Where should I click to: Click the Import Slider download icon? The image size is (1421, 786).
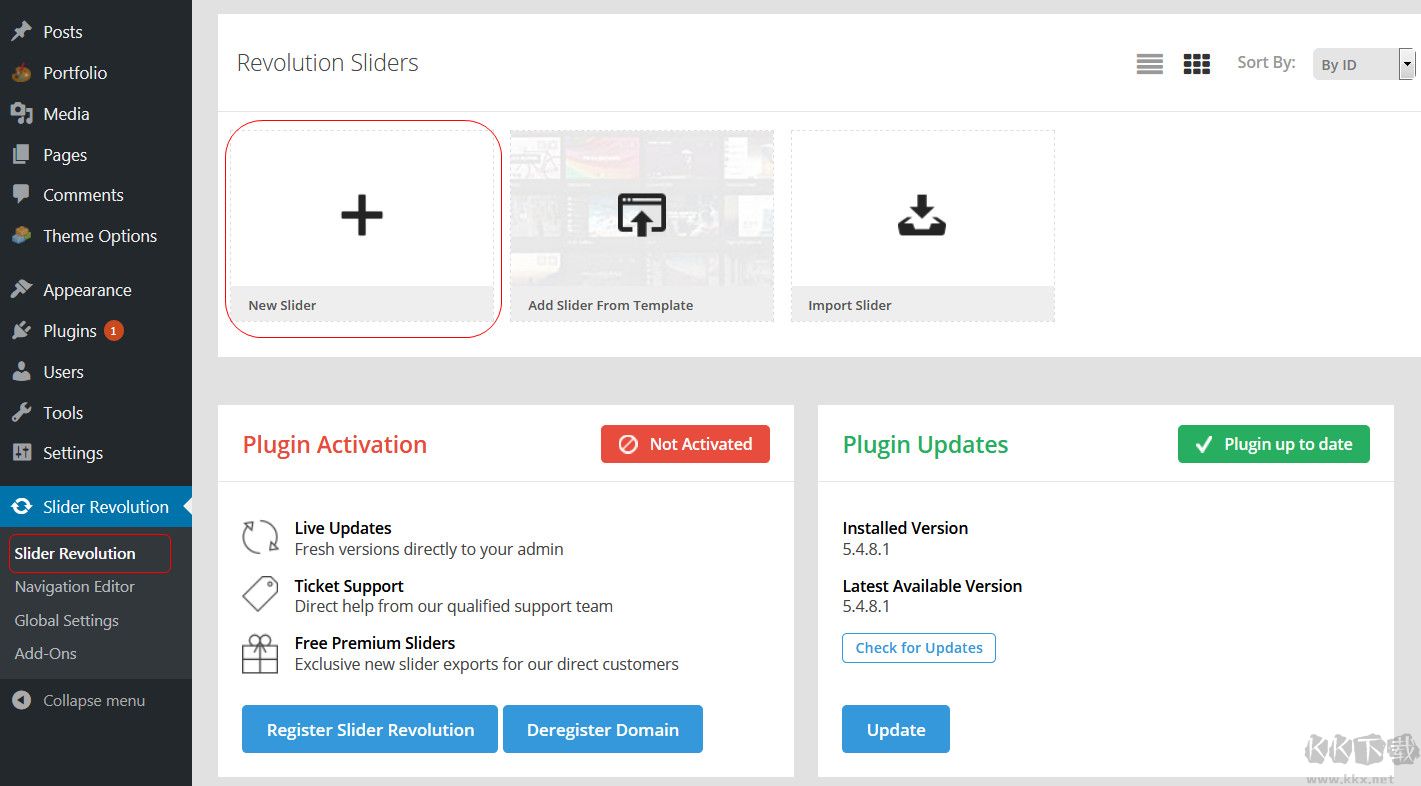(922, 215)
